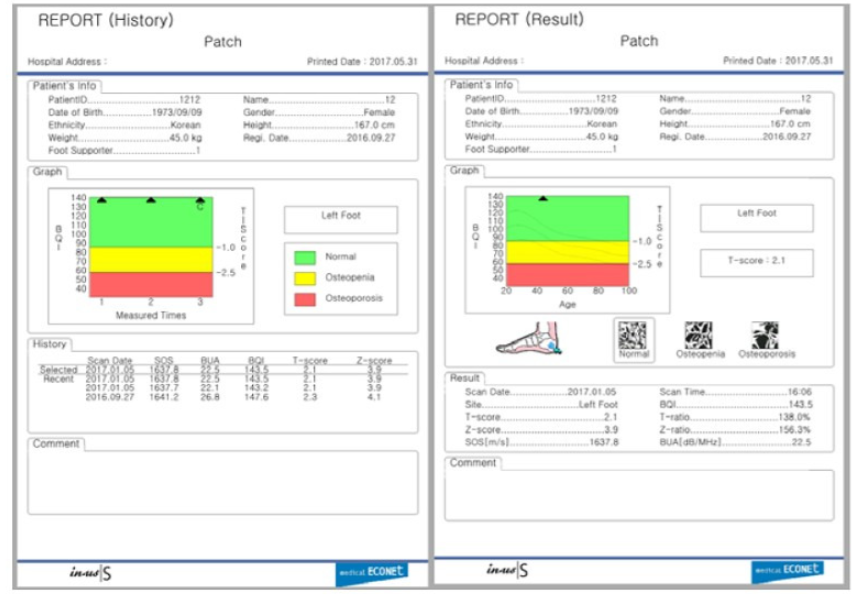
Task: Click the inus S logo in Result report
Action: 508,572
